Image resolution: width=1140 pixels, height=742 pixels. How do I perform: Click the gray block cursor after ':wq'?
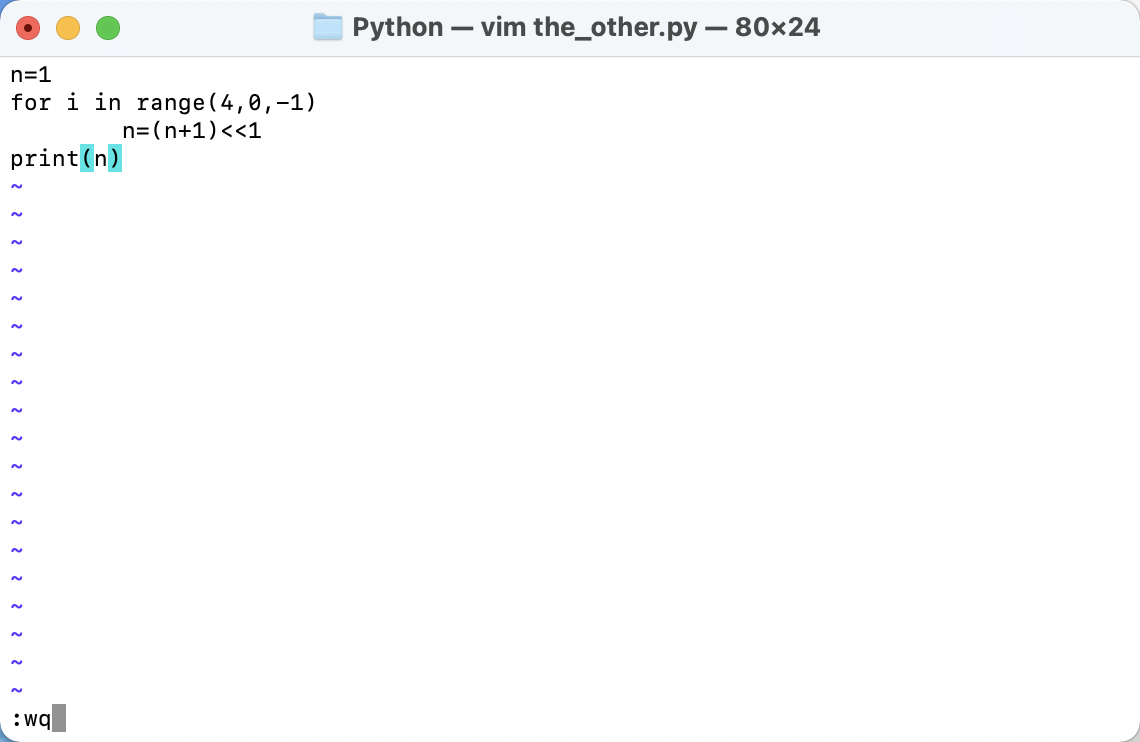pyautogui.click(x=59, y=718)
